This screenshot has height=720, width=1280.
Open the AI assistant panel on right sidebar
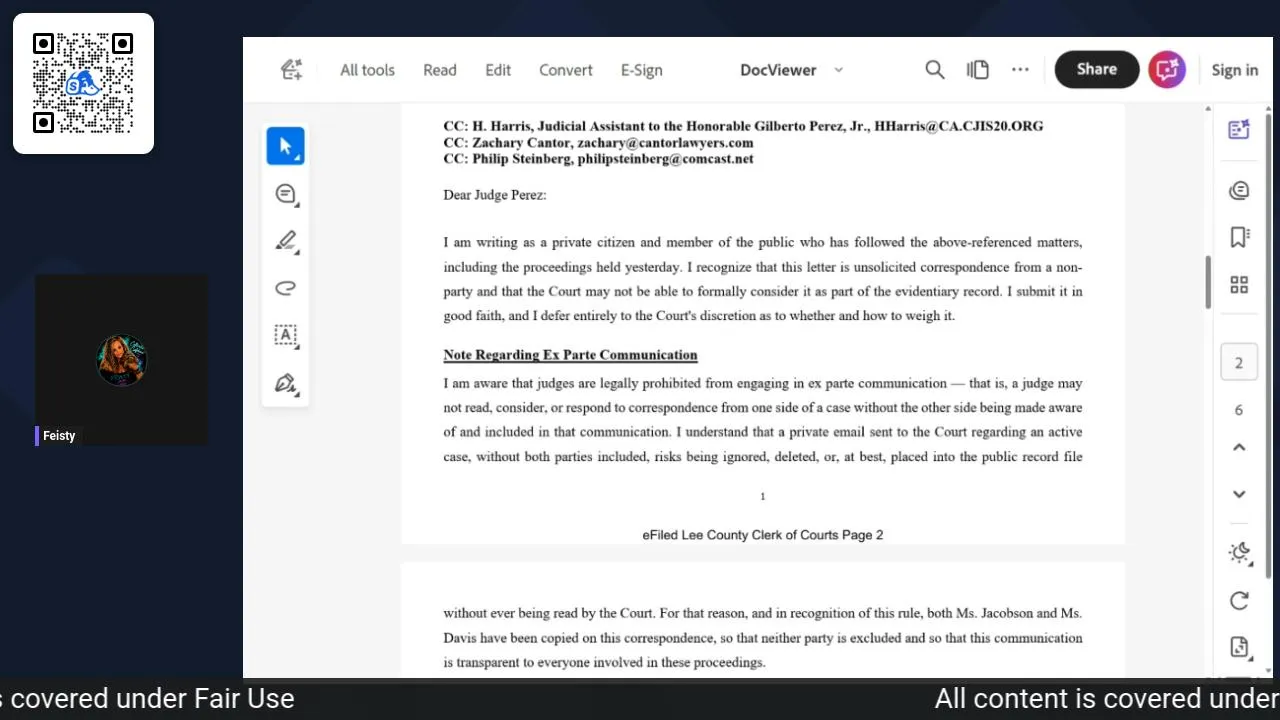click(1239, 129)
